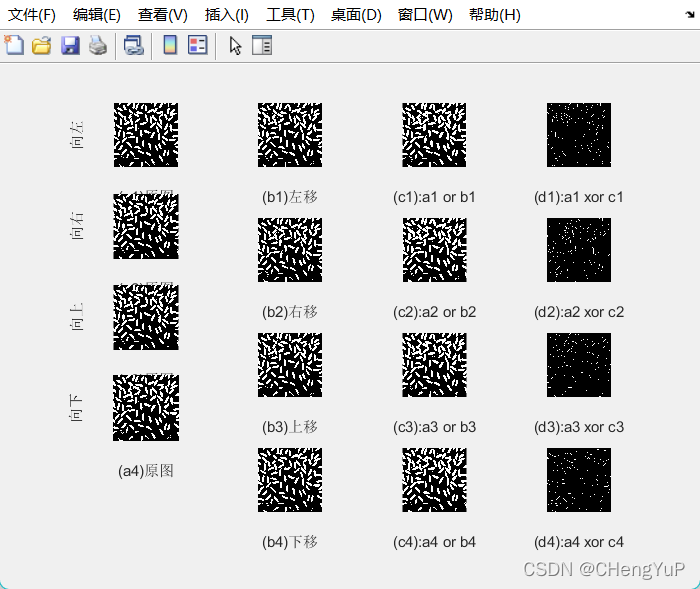Image resolution: width=700 pixels, height=589 pixels.
Task: Open the 帮助(H) menu
Action: tap(495, 15)
